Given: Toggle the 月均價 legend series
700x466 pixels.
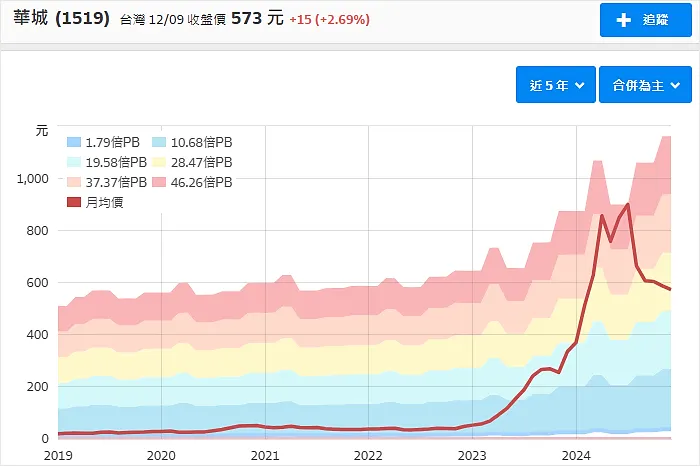Looking at the screenshot, I should (x=95, y=203).
